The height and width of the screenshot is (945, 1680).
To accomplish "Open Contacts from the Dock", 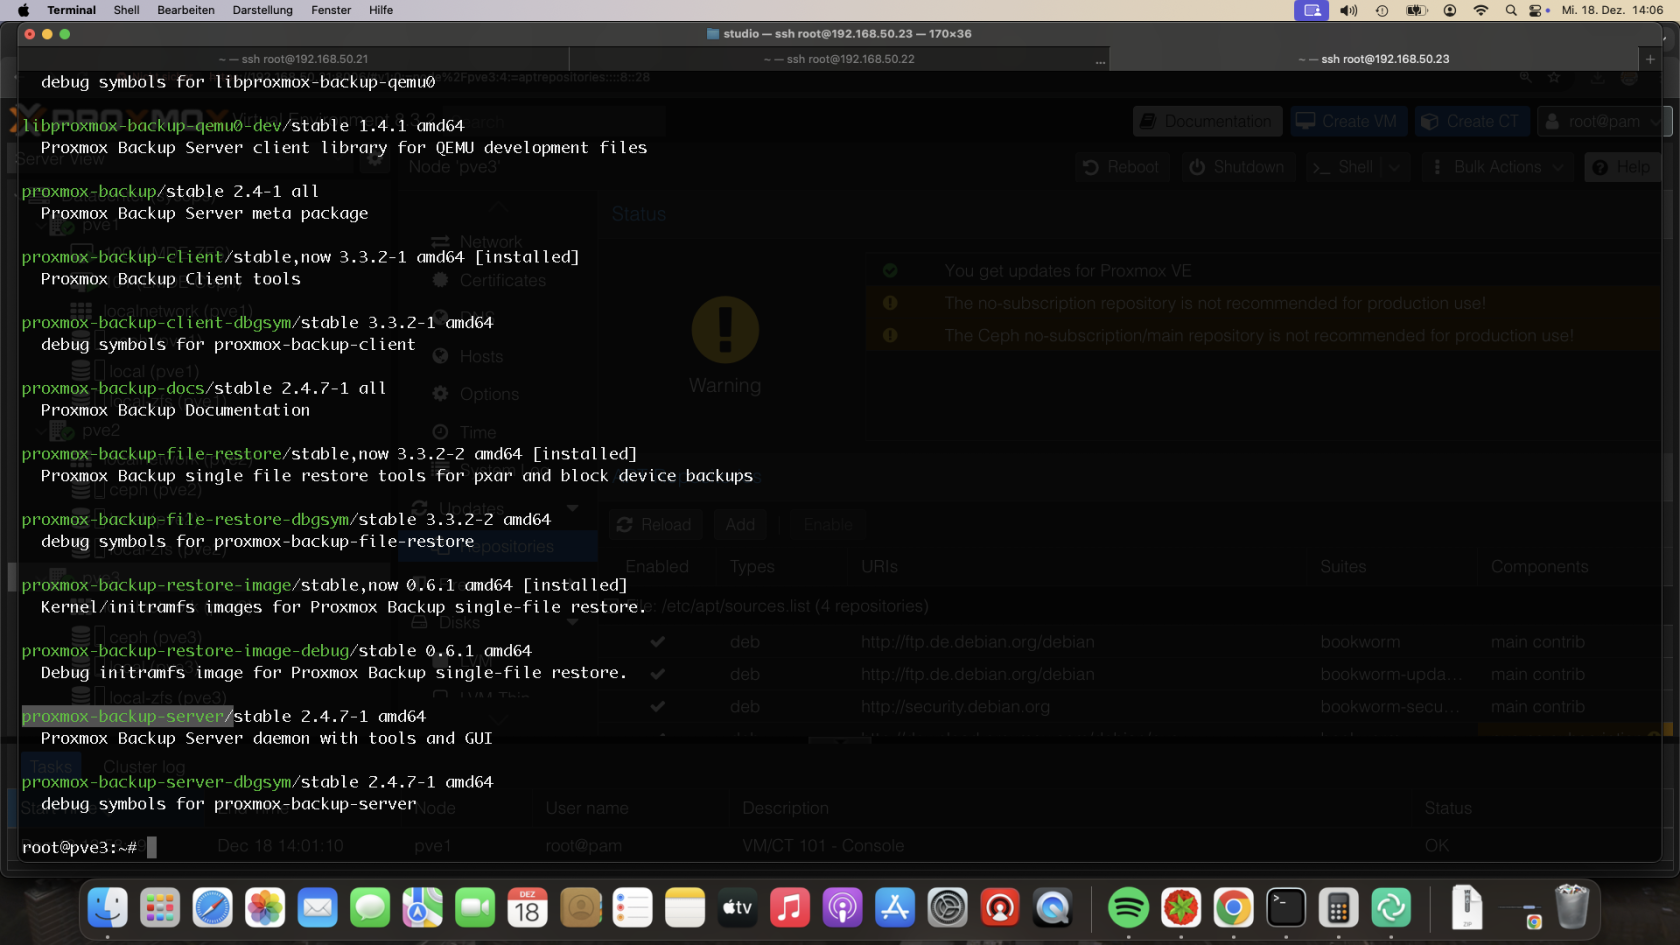I will point(580,908).
